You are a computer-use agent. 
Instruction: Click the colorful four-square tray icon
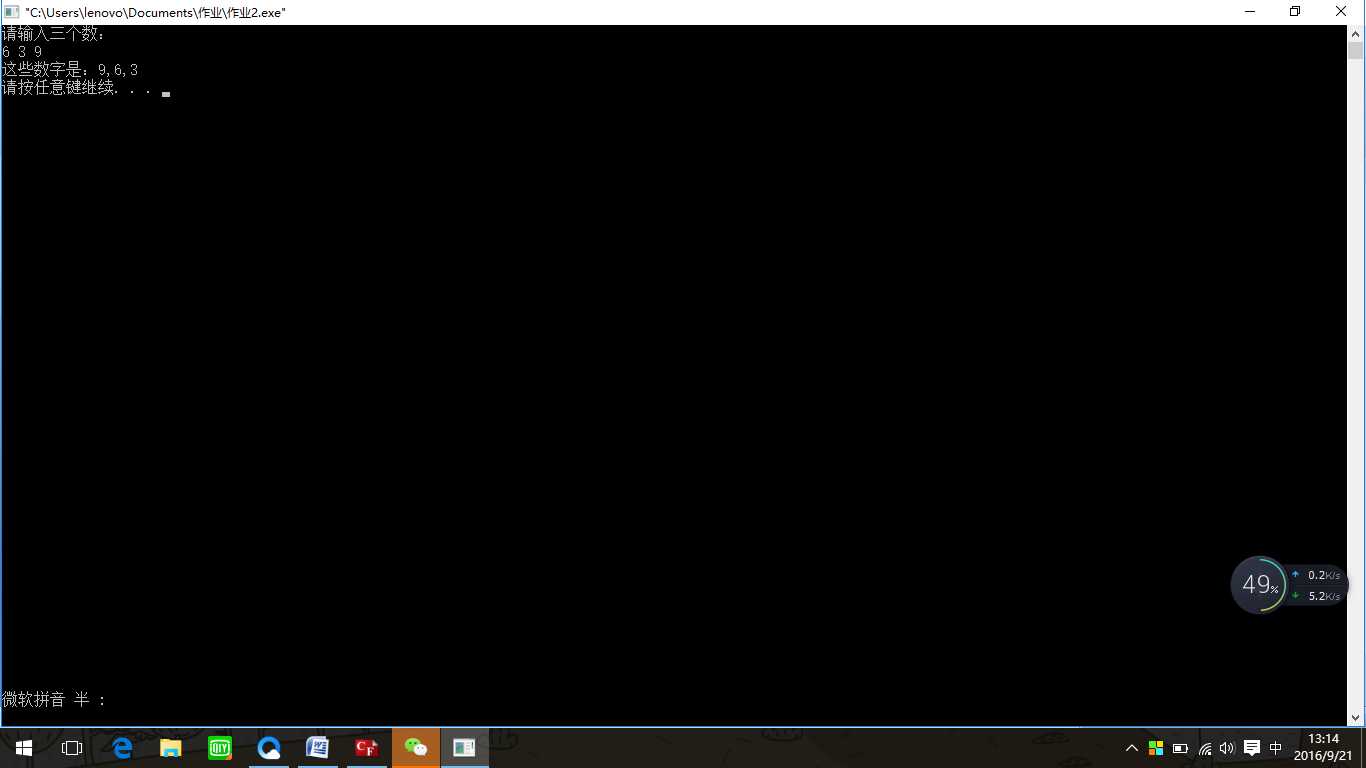tap(1156, 748)
